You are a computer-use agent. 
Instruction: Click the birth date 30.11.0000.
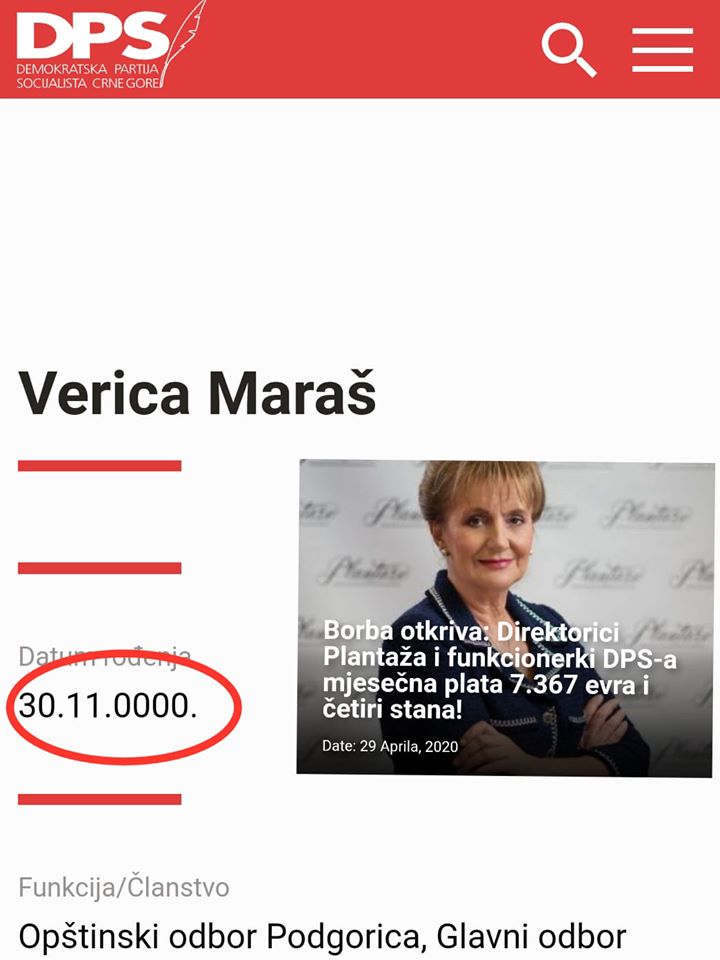click(x=108, y=706)
